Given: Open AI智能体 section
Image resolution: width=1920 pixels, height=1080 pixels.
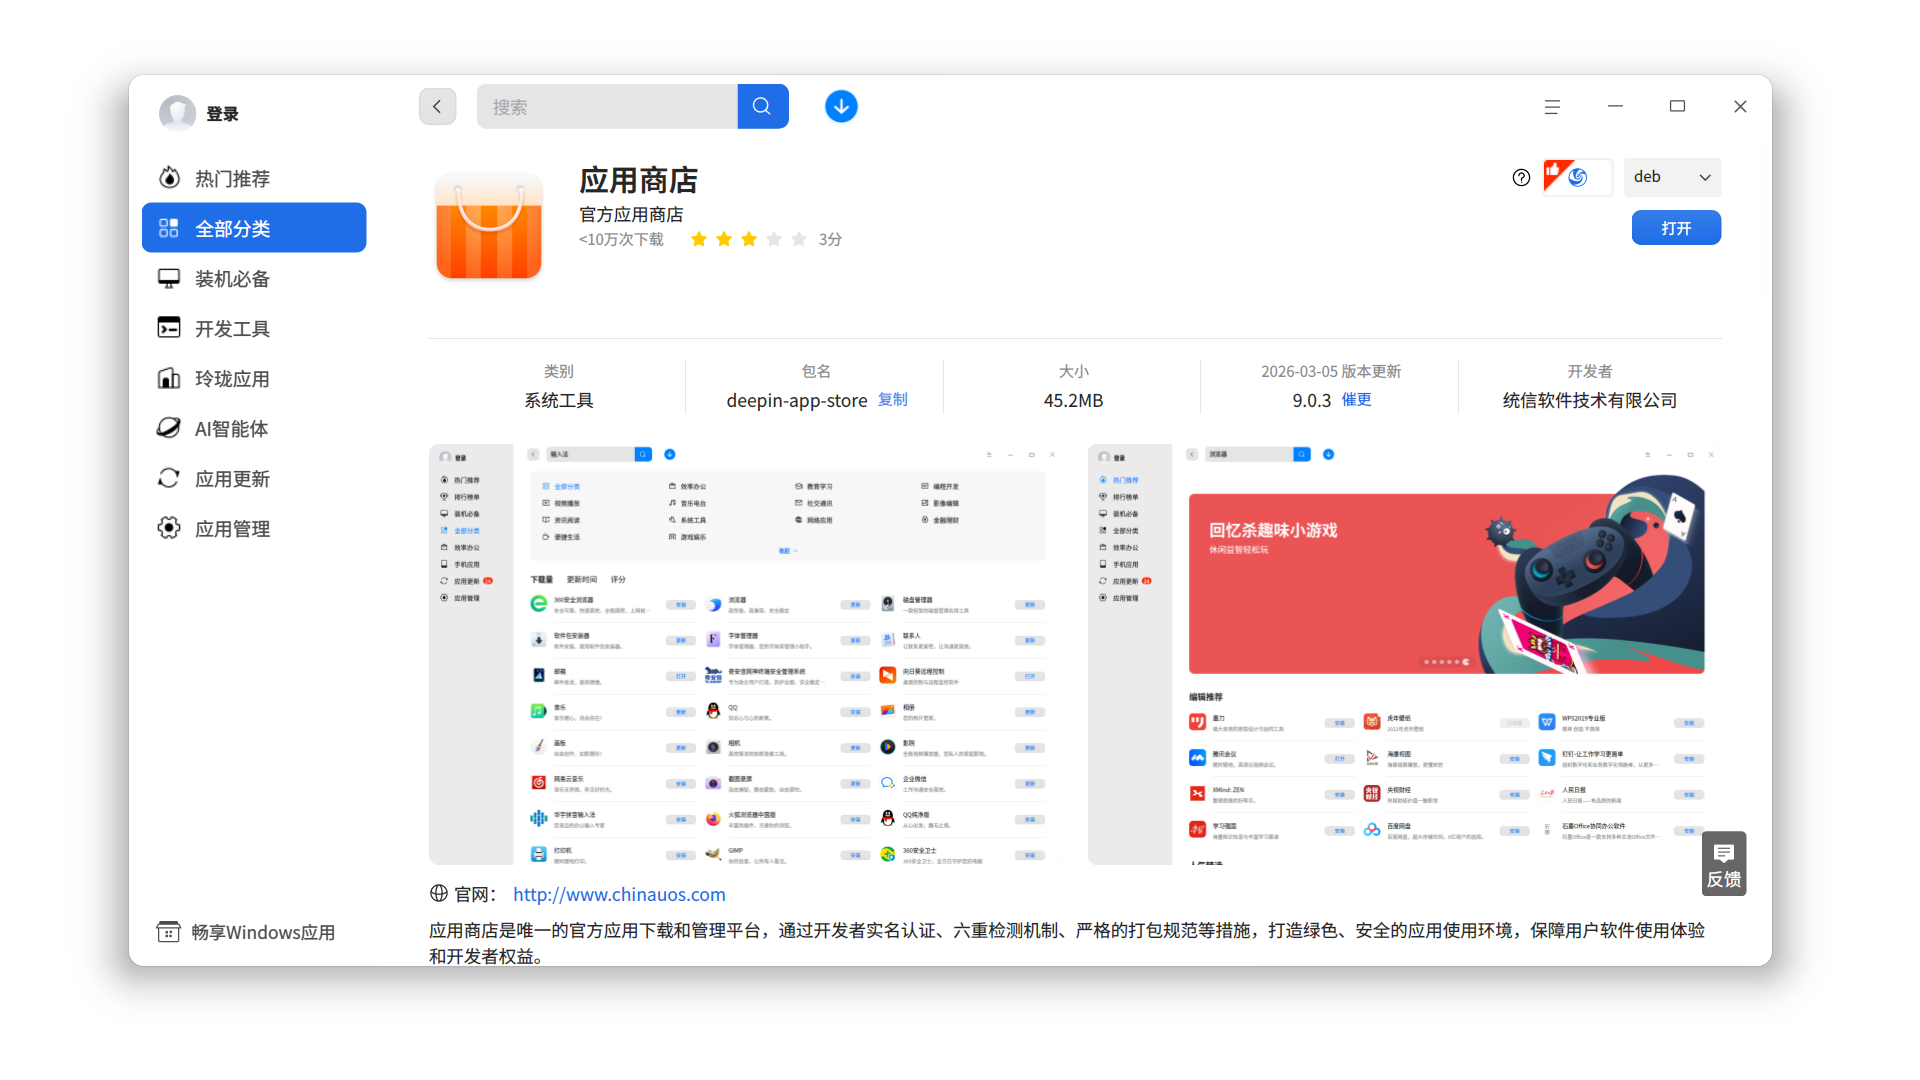Looking at the screenshot, I should 254,428.
